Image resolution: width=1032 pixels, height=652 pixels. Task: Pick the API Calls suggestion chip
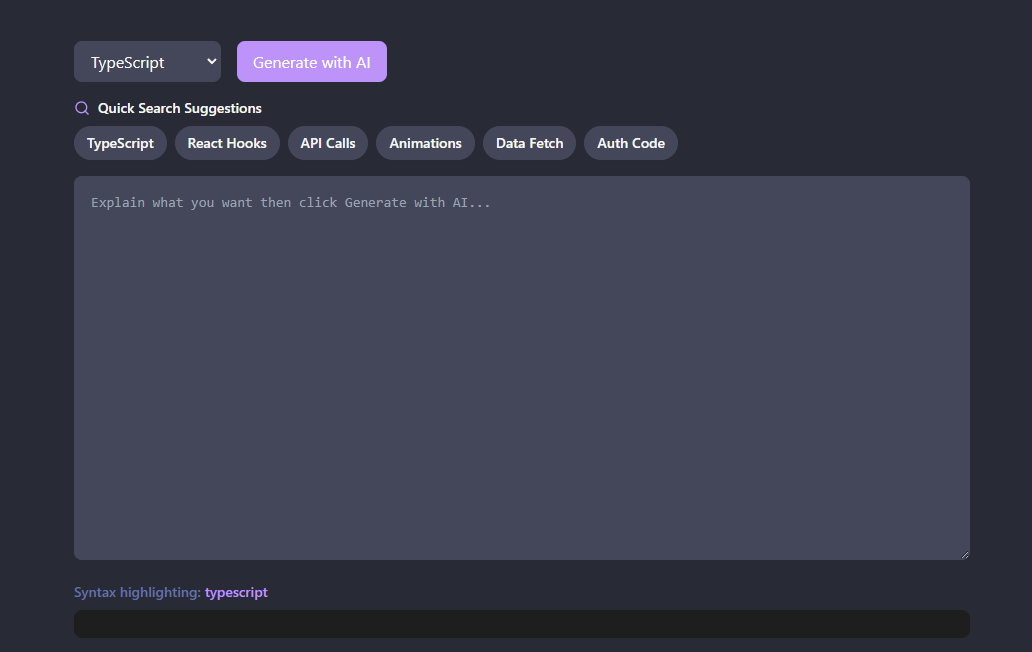click(x=328, y=143)
